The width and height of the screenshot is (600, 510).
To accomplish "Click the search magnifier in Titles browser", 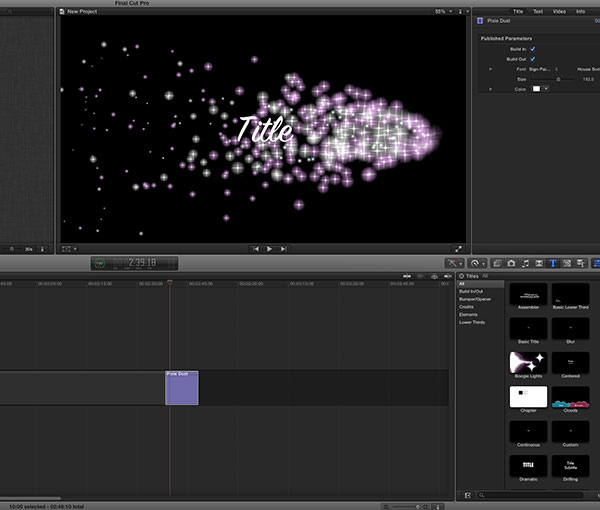I will [481, 495].
